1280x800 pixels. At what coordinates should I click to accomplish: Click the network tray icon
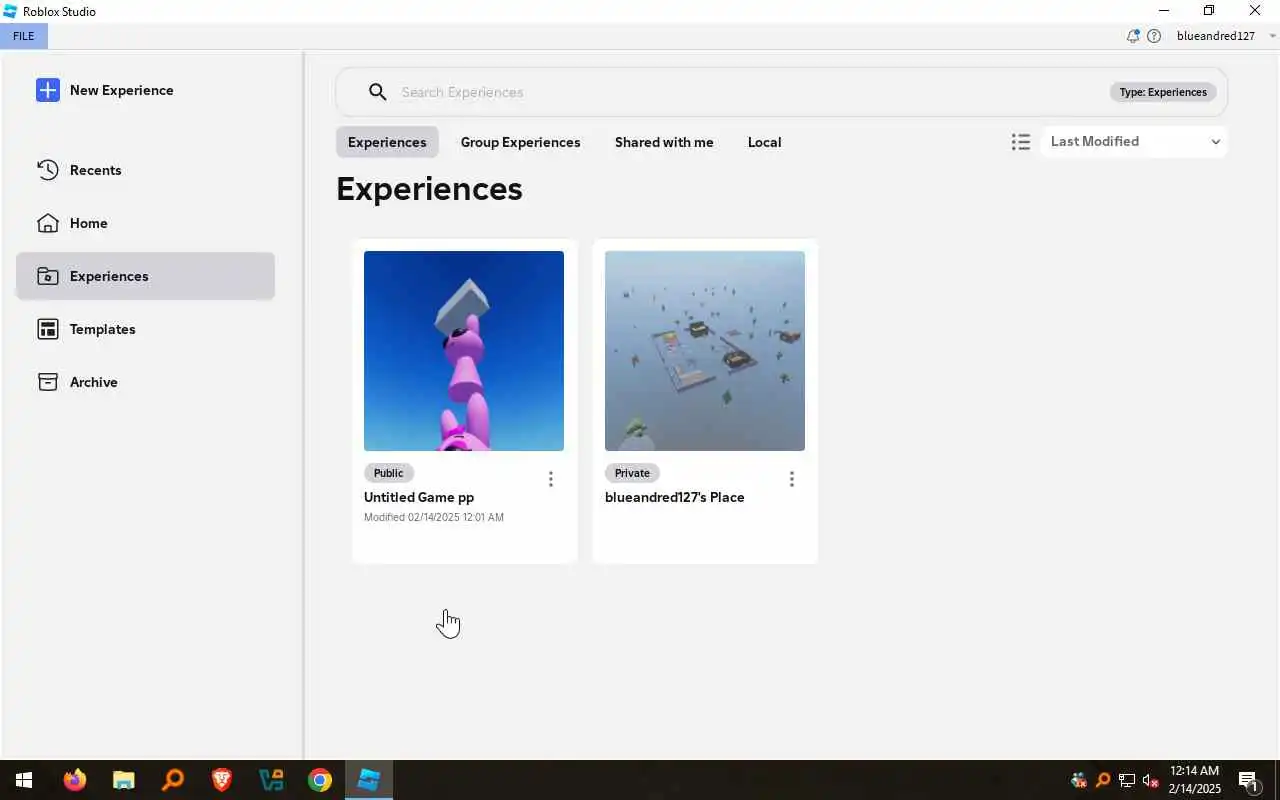point(1127,780)
